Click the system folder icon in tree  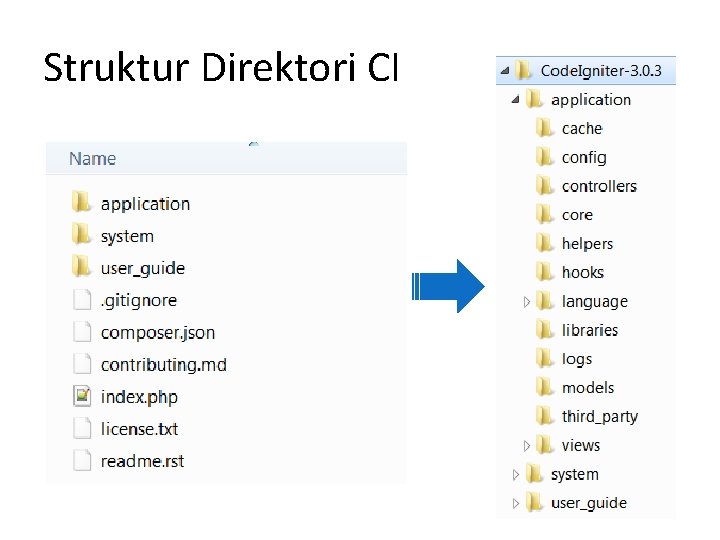coord(534,474)
